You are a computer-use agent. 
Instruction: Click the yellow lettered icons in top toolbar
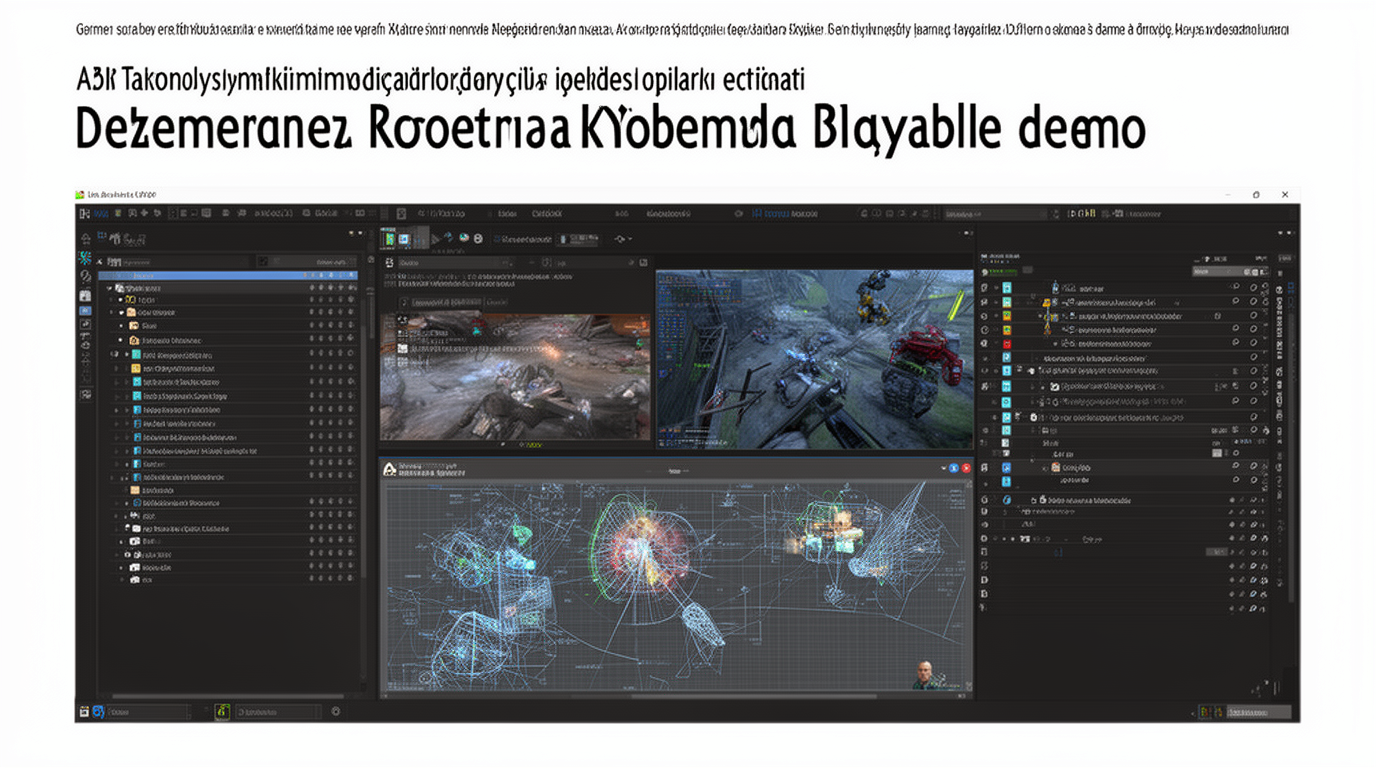click(x=1085, y=213)
